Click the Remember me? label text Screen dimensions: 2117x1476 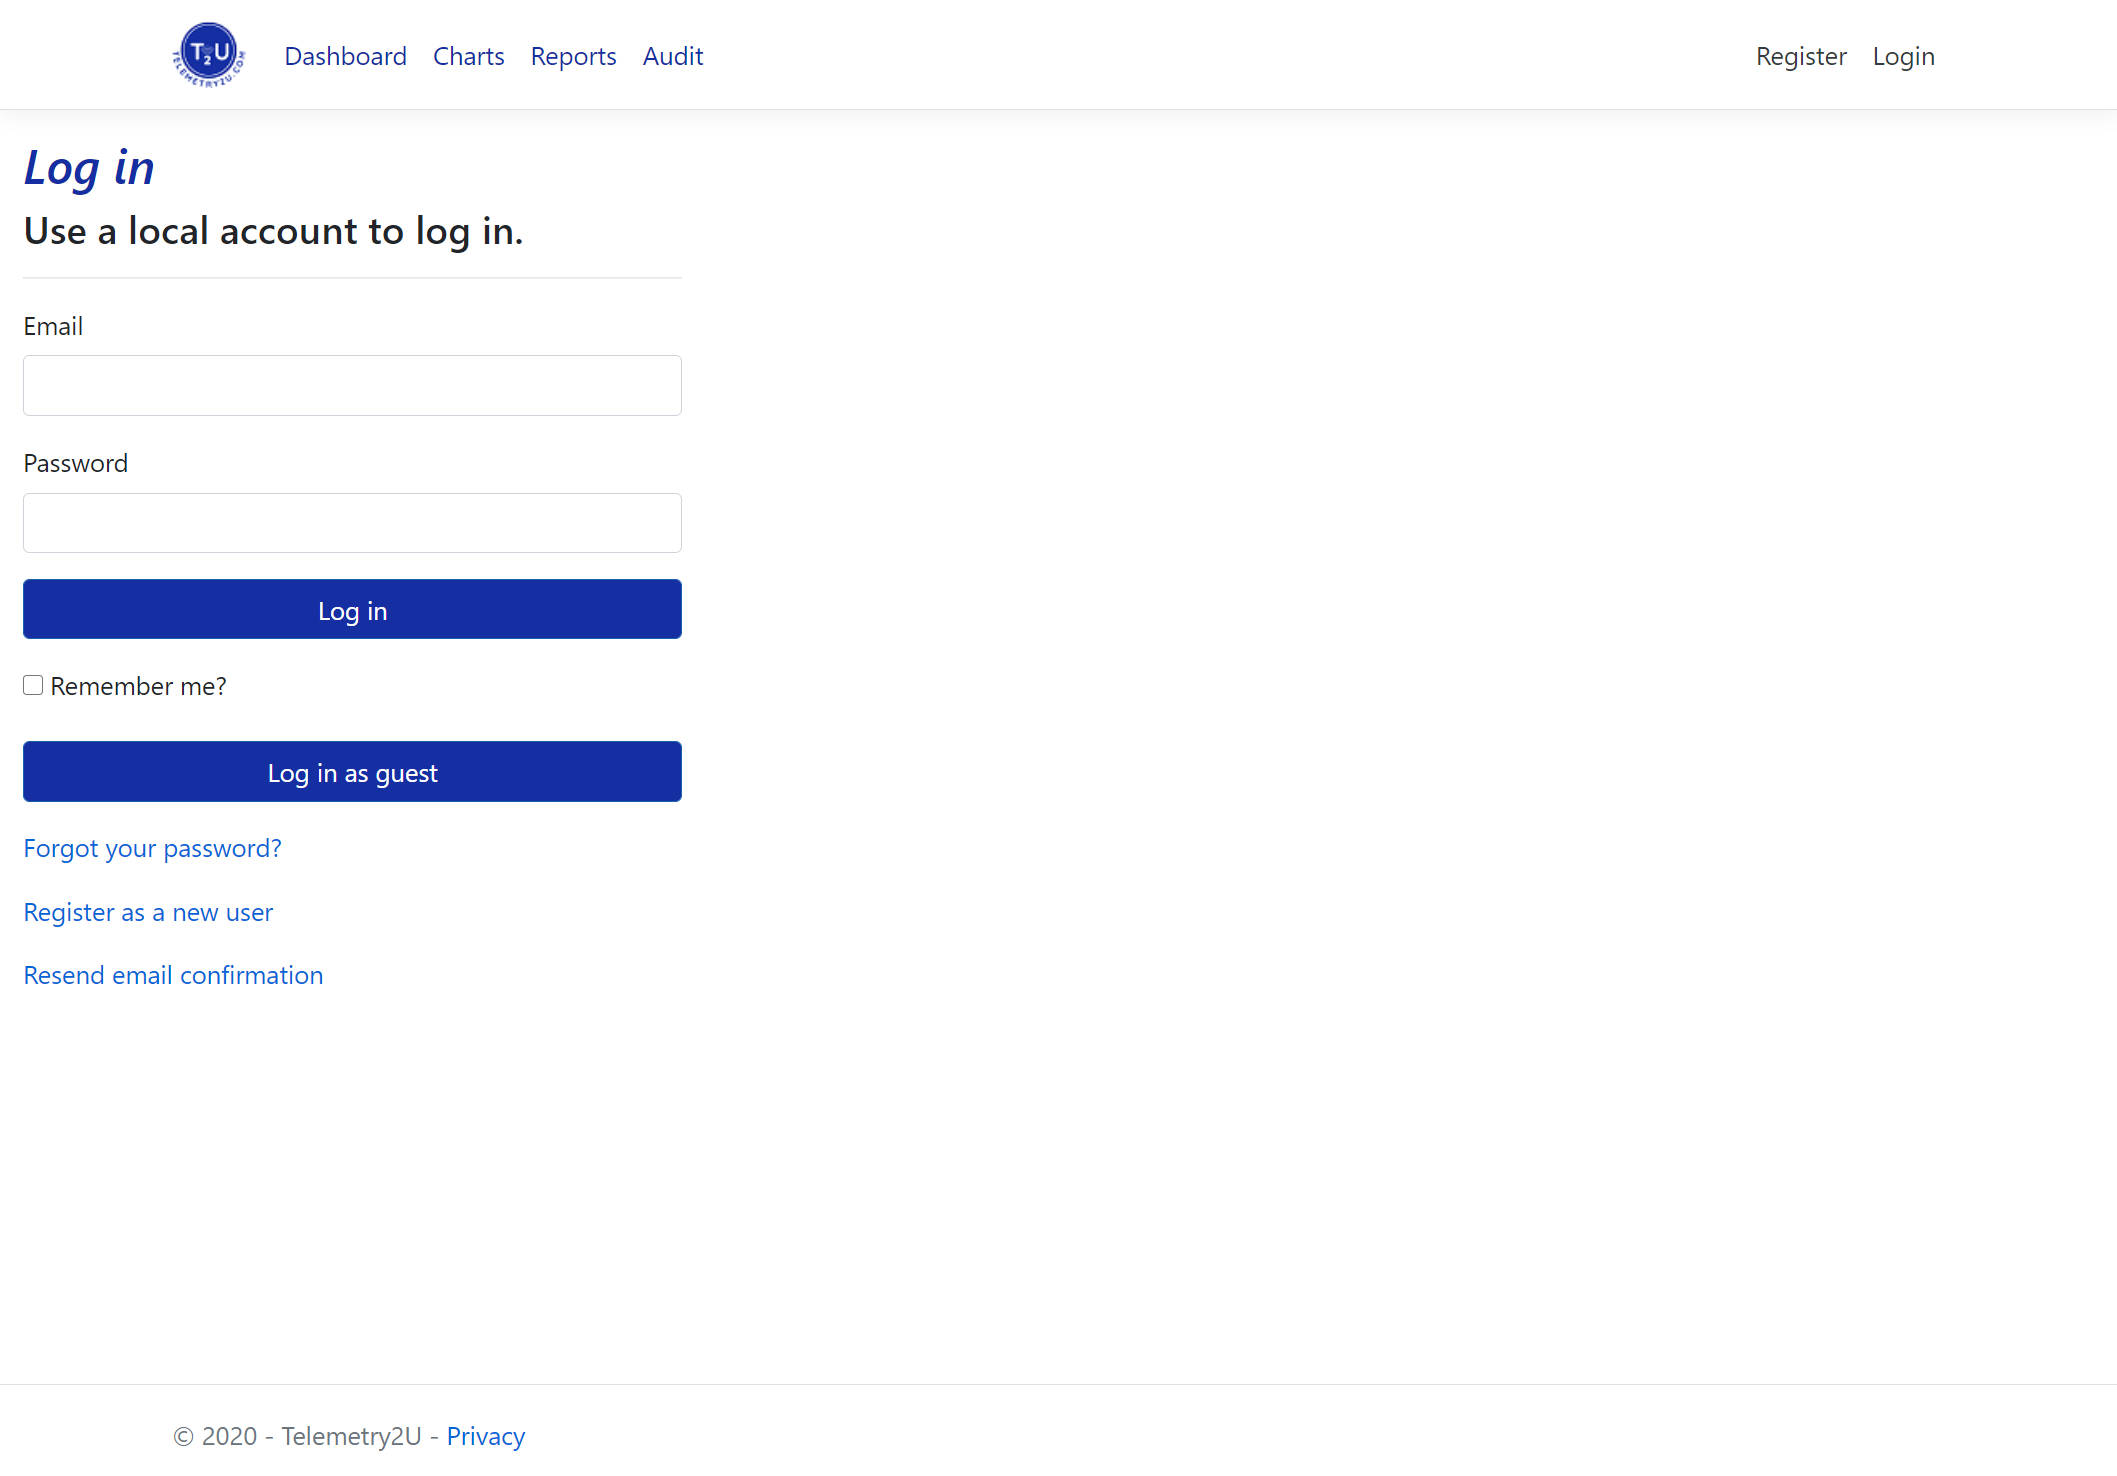click(138, 686)
